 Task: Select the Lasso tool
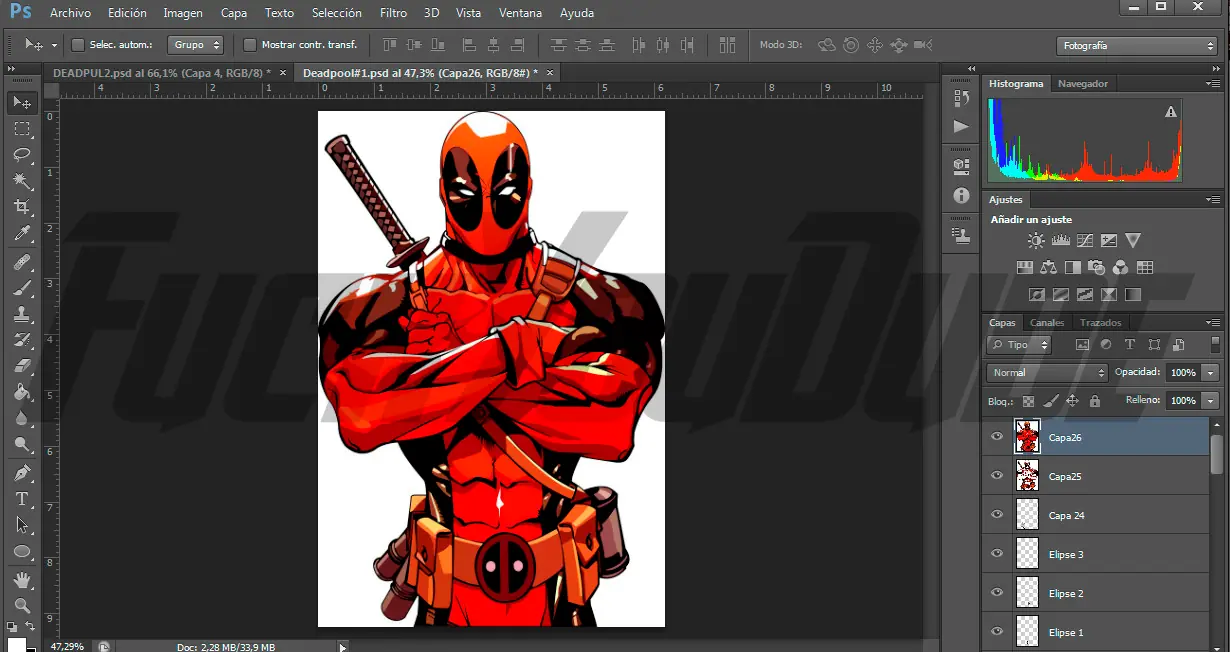click(x=22, y=155)
